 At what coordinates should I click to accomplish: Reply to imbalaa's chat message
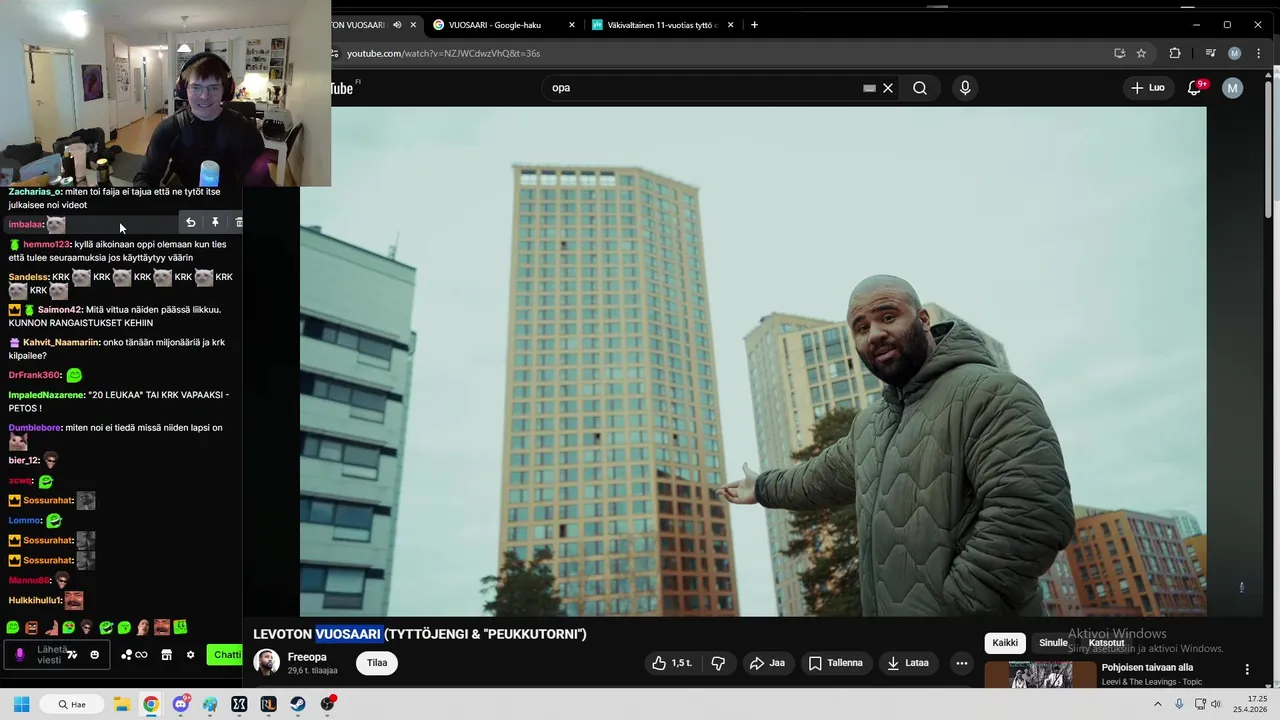pyautogui.click(x=191, y=222)
